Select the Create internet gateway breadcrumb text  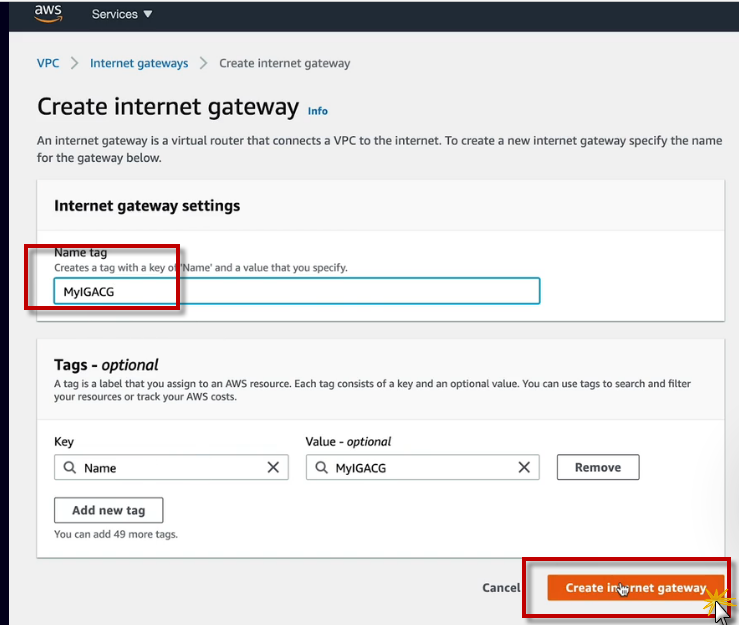(x=284, y=63)
